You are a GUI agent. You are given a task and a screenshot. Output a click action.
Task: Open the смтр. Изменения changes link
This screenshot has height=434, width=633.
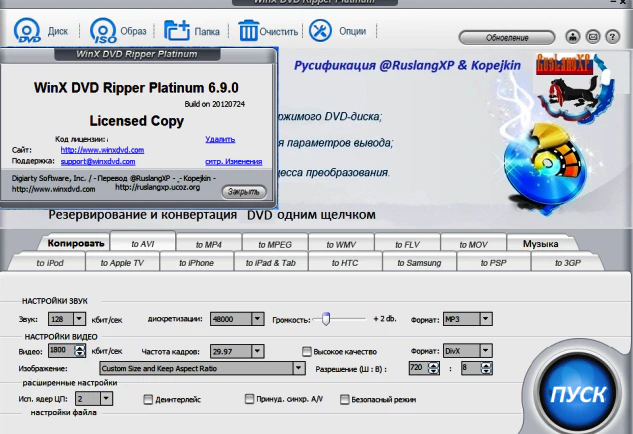coord(233,161)
